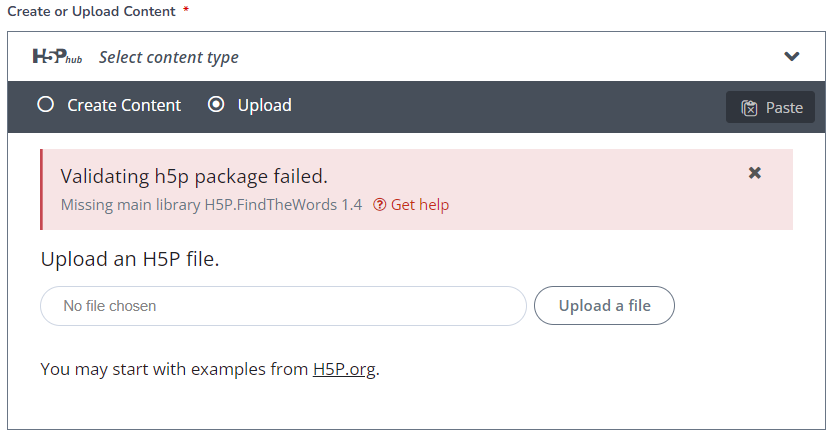Viewport: 834px width, 434px height.
Task: Click the Validating h5p package failed message
Action: coord(194,176)
